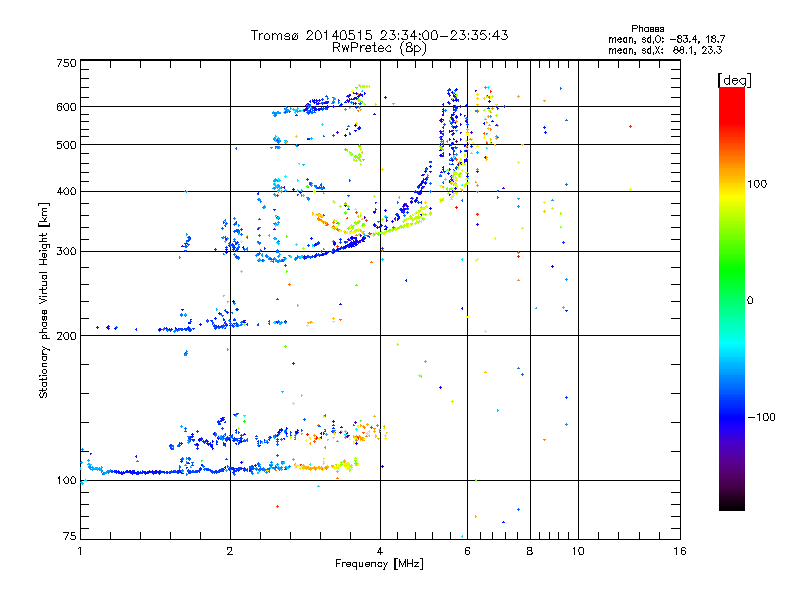Screen dimensions: 800x600
Task: Click the 'Phases' label above the statistics
Action: [647, 29]
